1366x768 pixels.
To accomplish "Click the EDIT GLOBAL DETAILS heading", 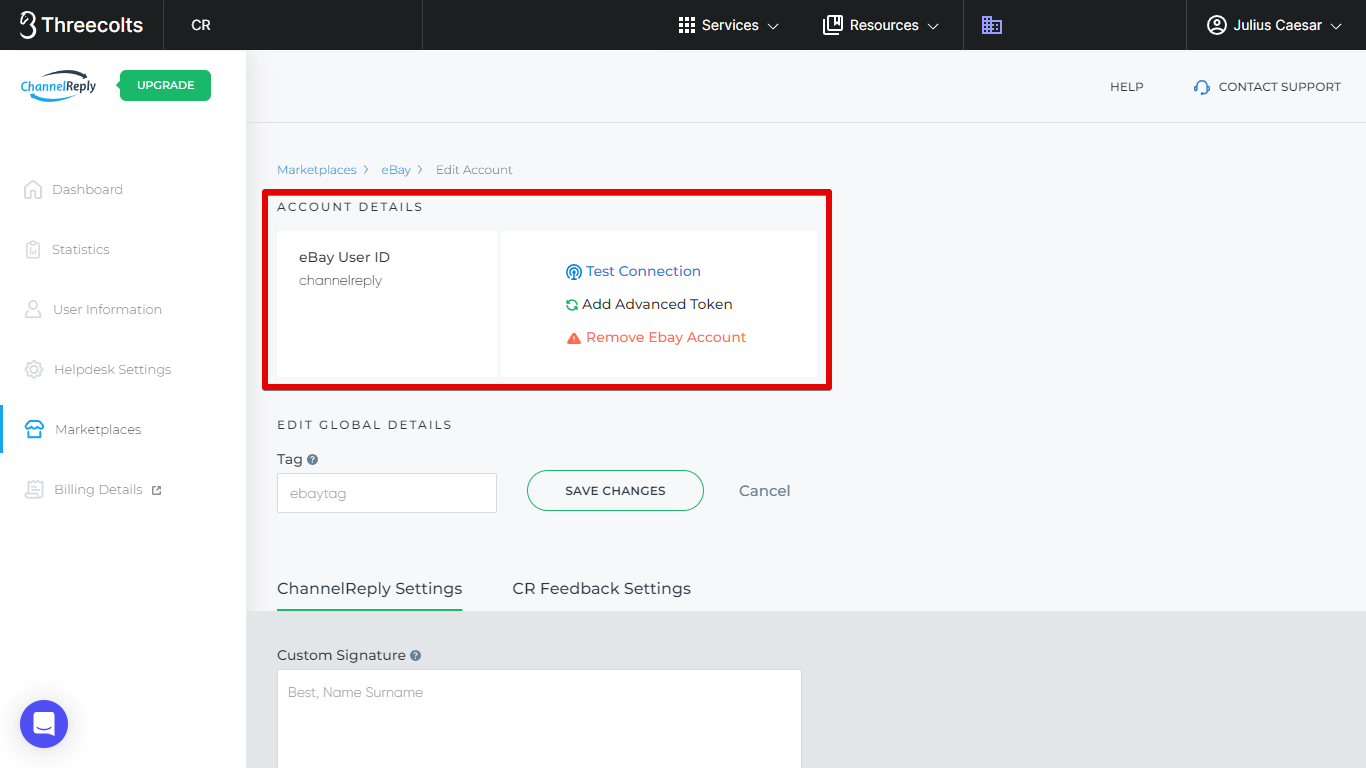I will point(364,425).
